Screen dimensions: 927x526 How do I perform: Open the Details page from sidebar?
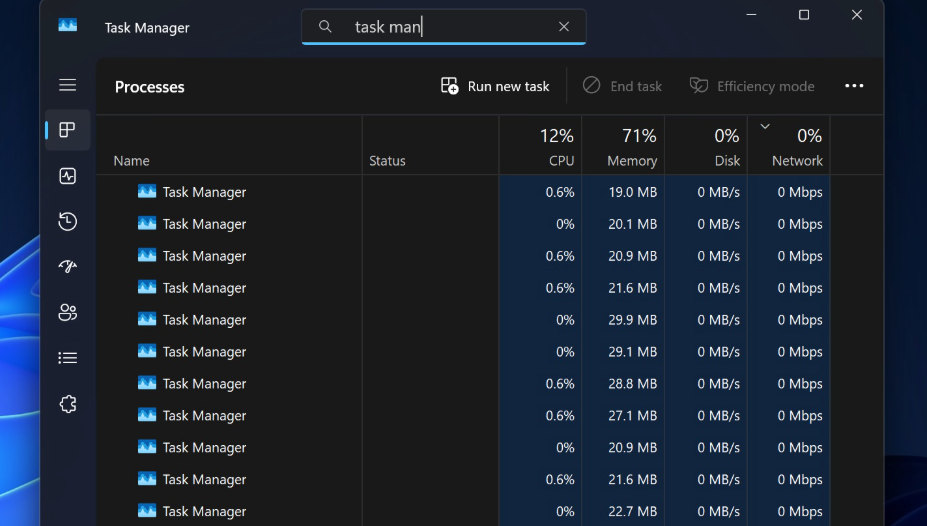pos(67,357)
